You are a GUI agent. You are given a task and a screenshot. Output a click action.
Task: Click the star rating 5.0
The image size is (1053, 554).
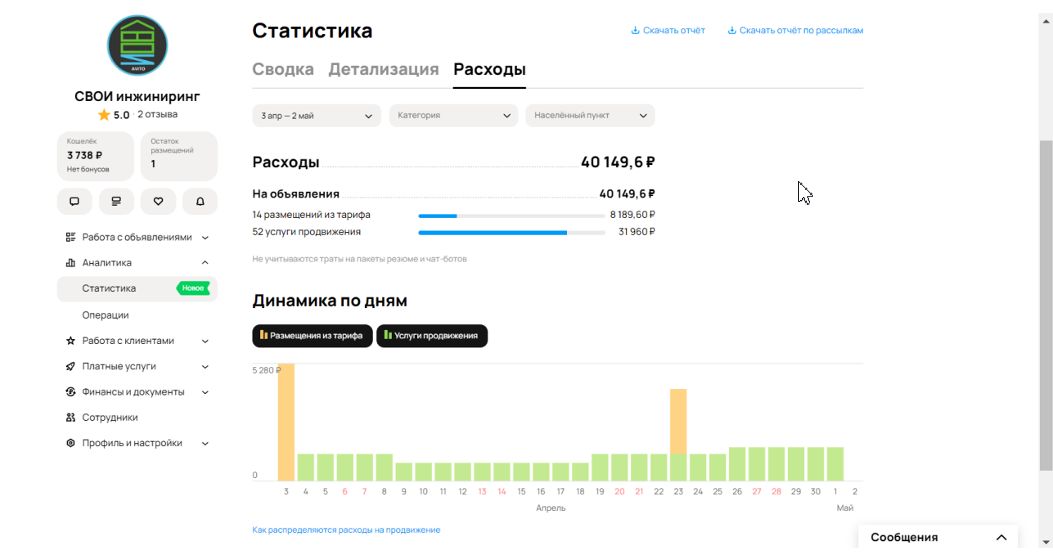(x=114, y=115)
